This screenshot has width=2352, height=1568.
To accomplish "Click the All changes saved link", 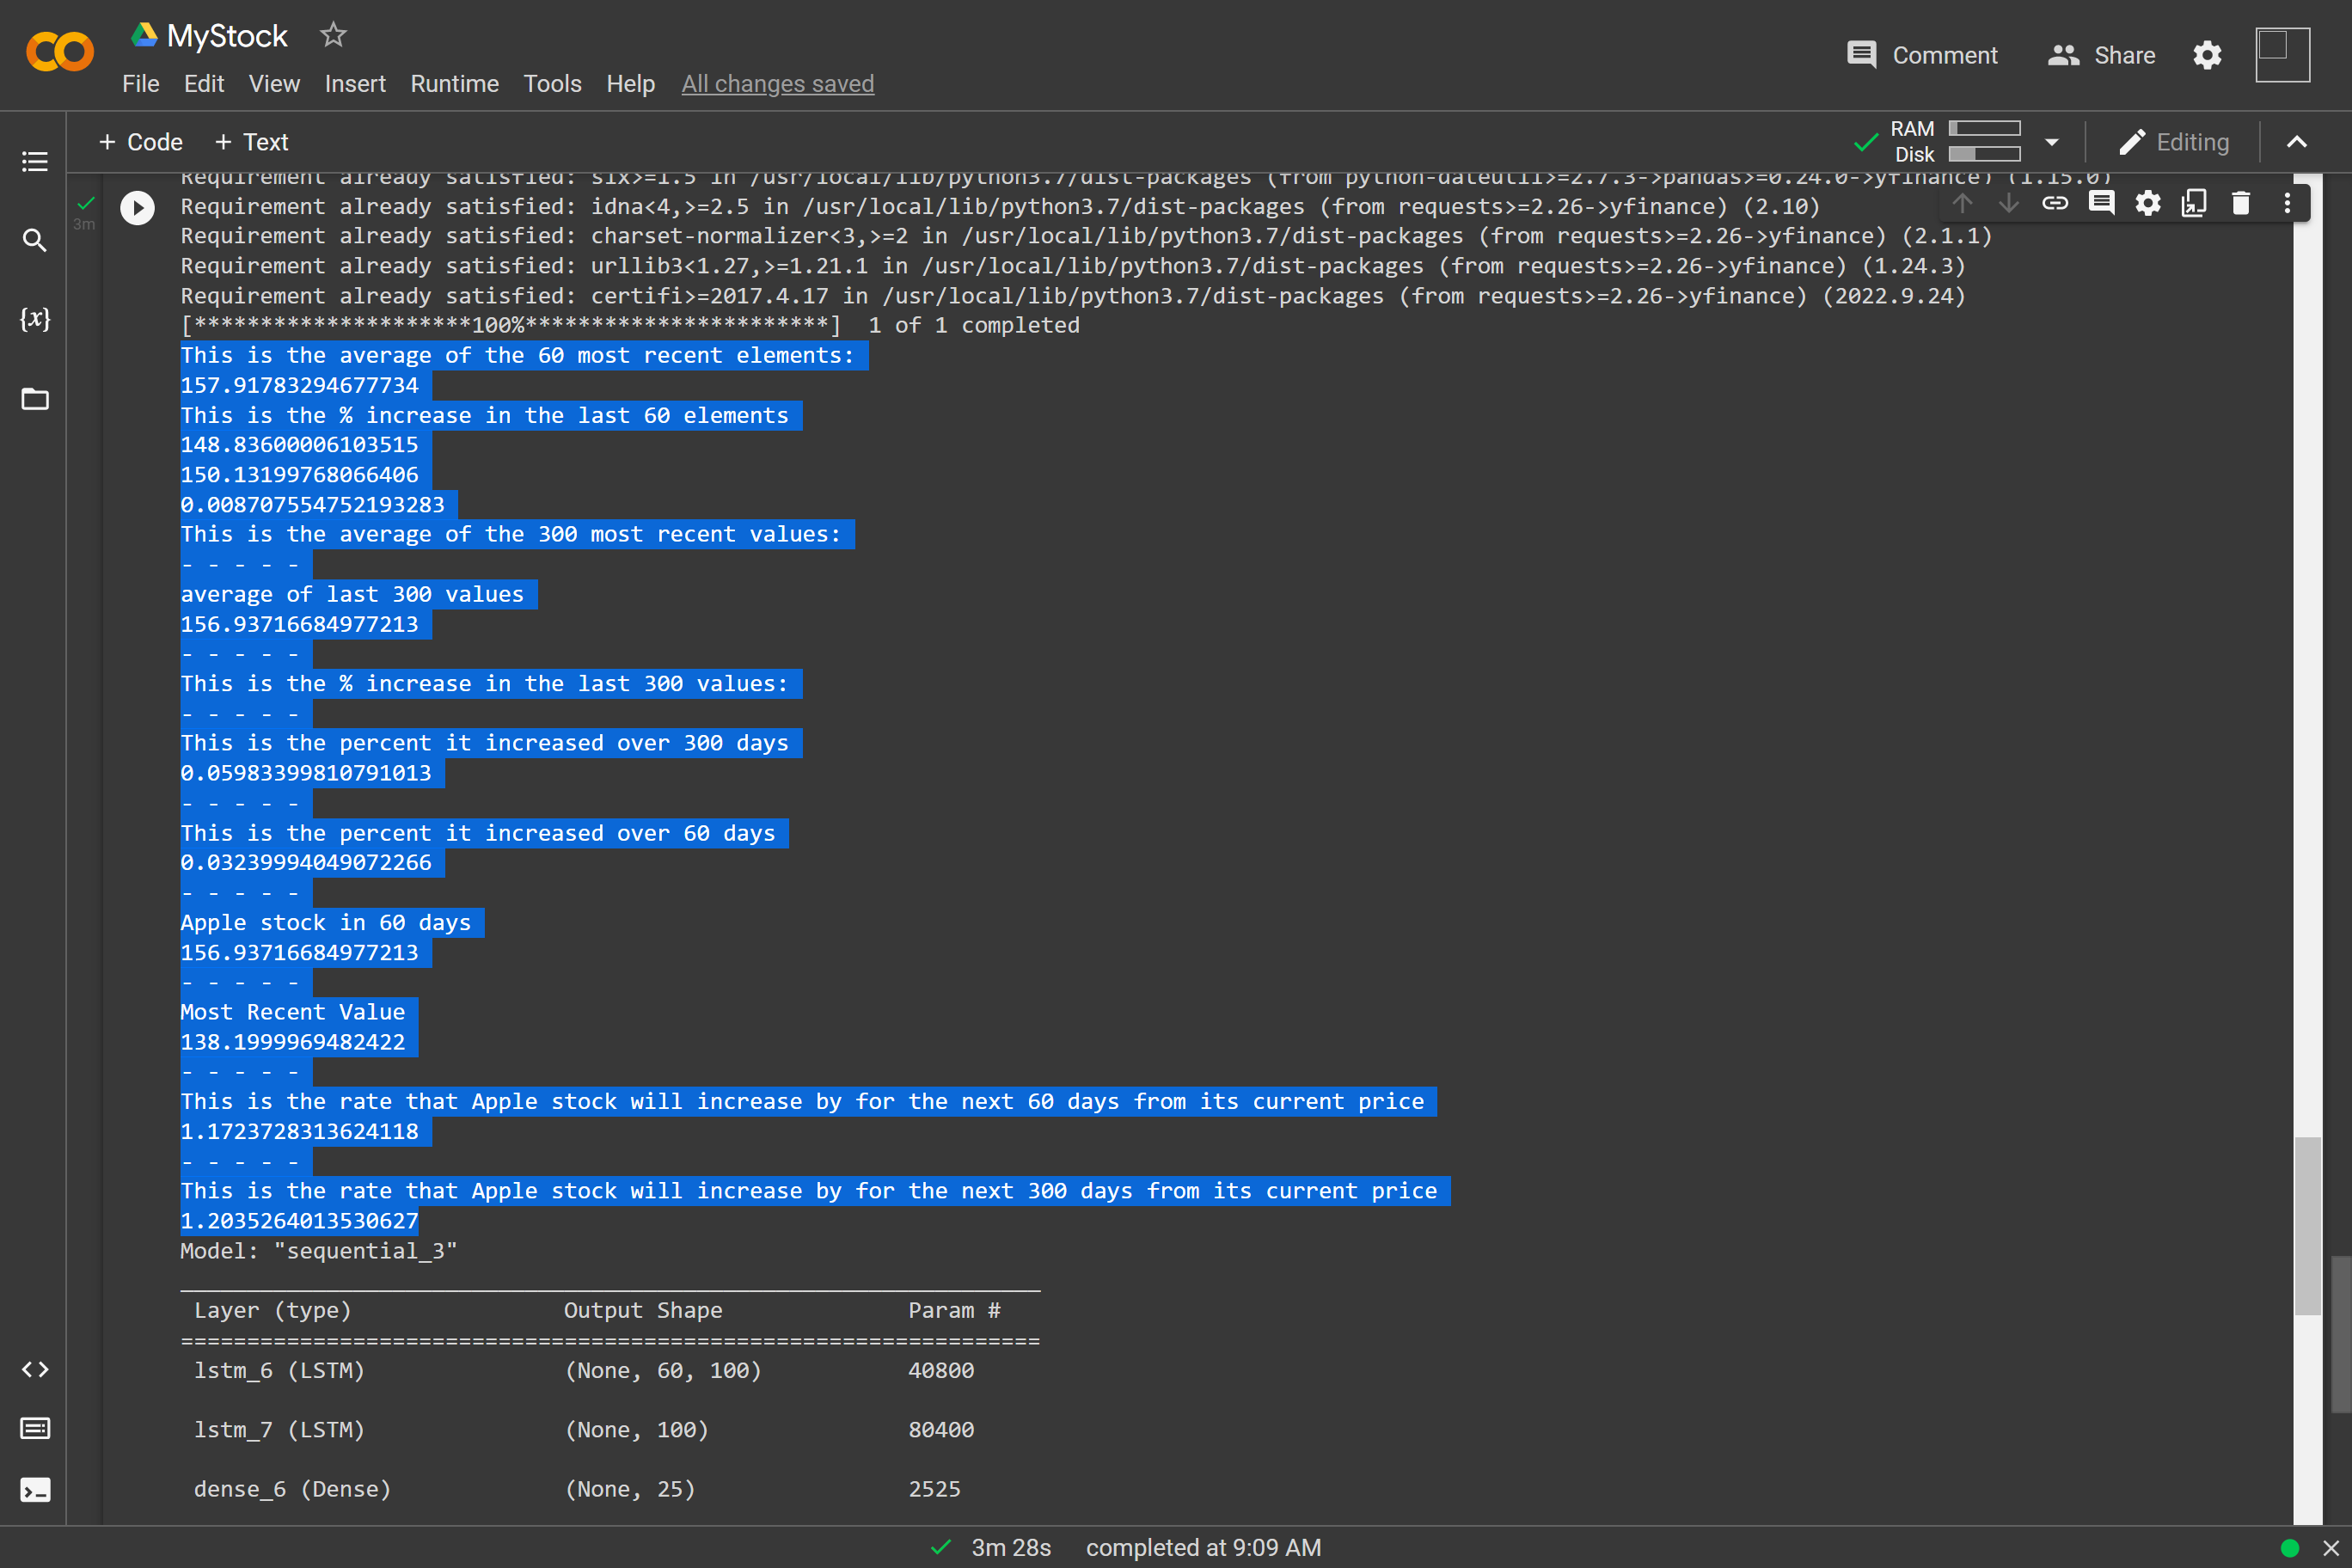I will [777, 84].
